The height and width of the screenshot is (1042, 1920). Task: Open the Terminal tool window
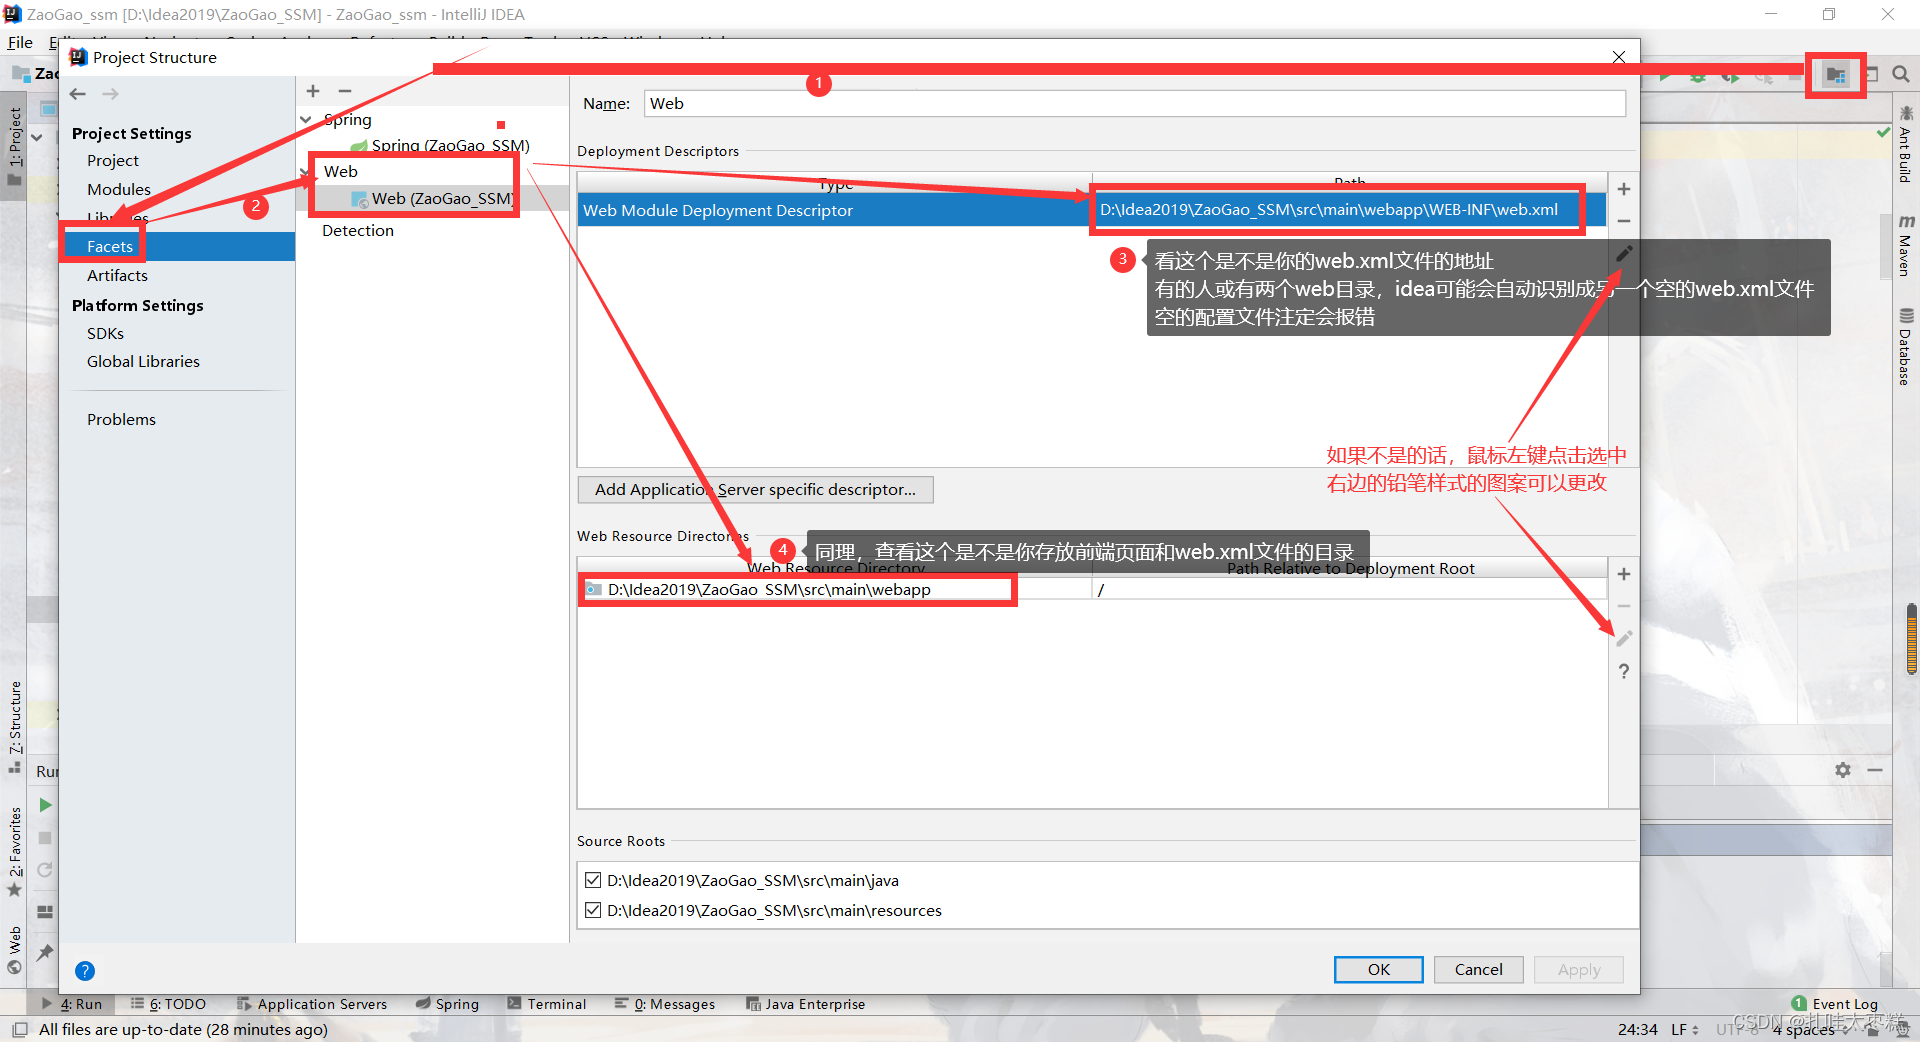547,1004
